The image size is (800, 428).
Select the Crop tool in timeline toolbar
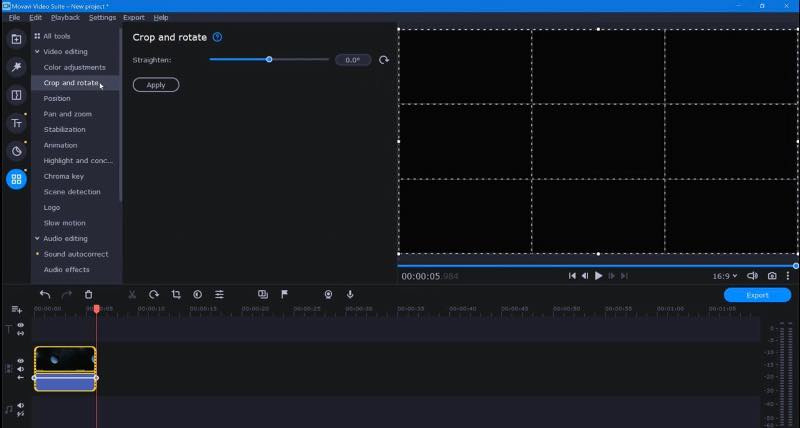pos(176,295)
